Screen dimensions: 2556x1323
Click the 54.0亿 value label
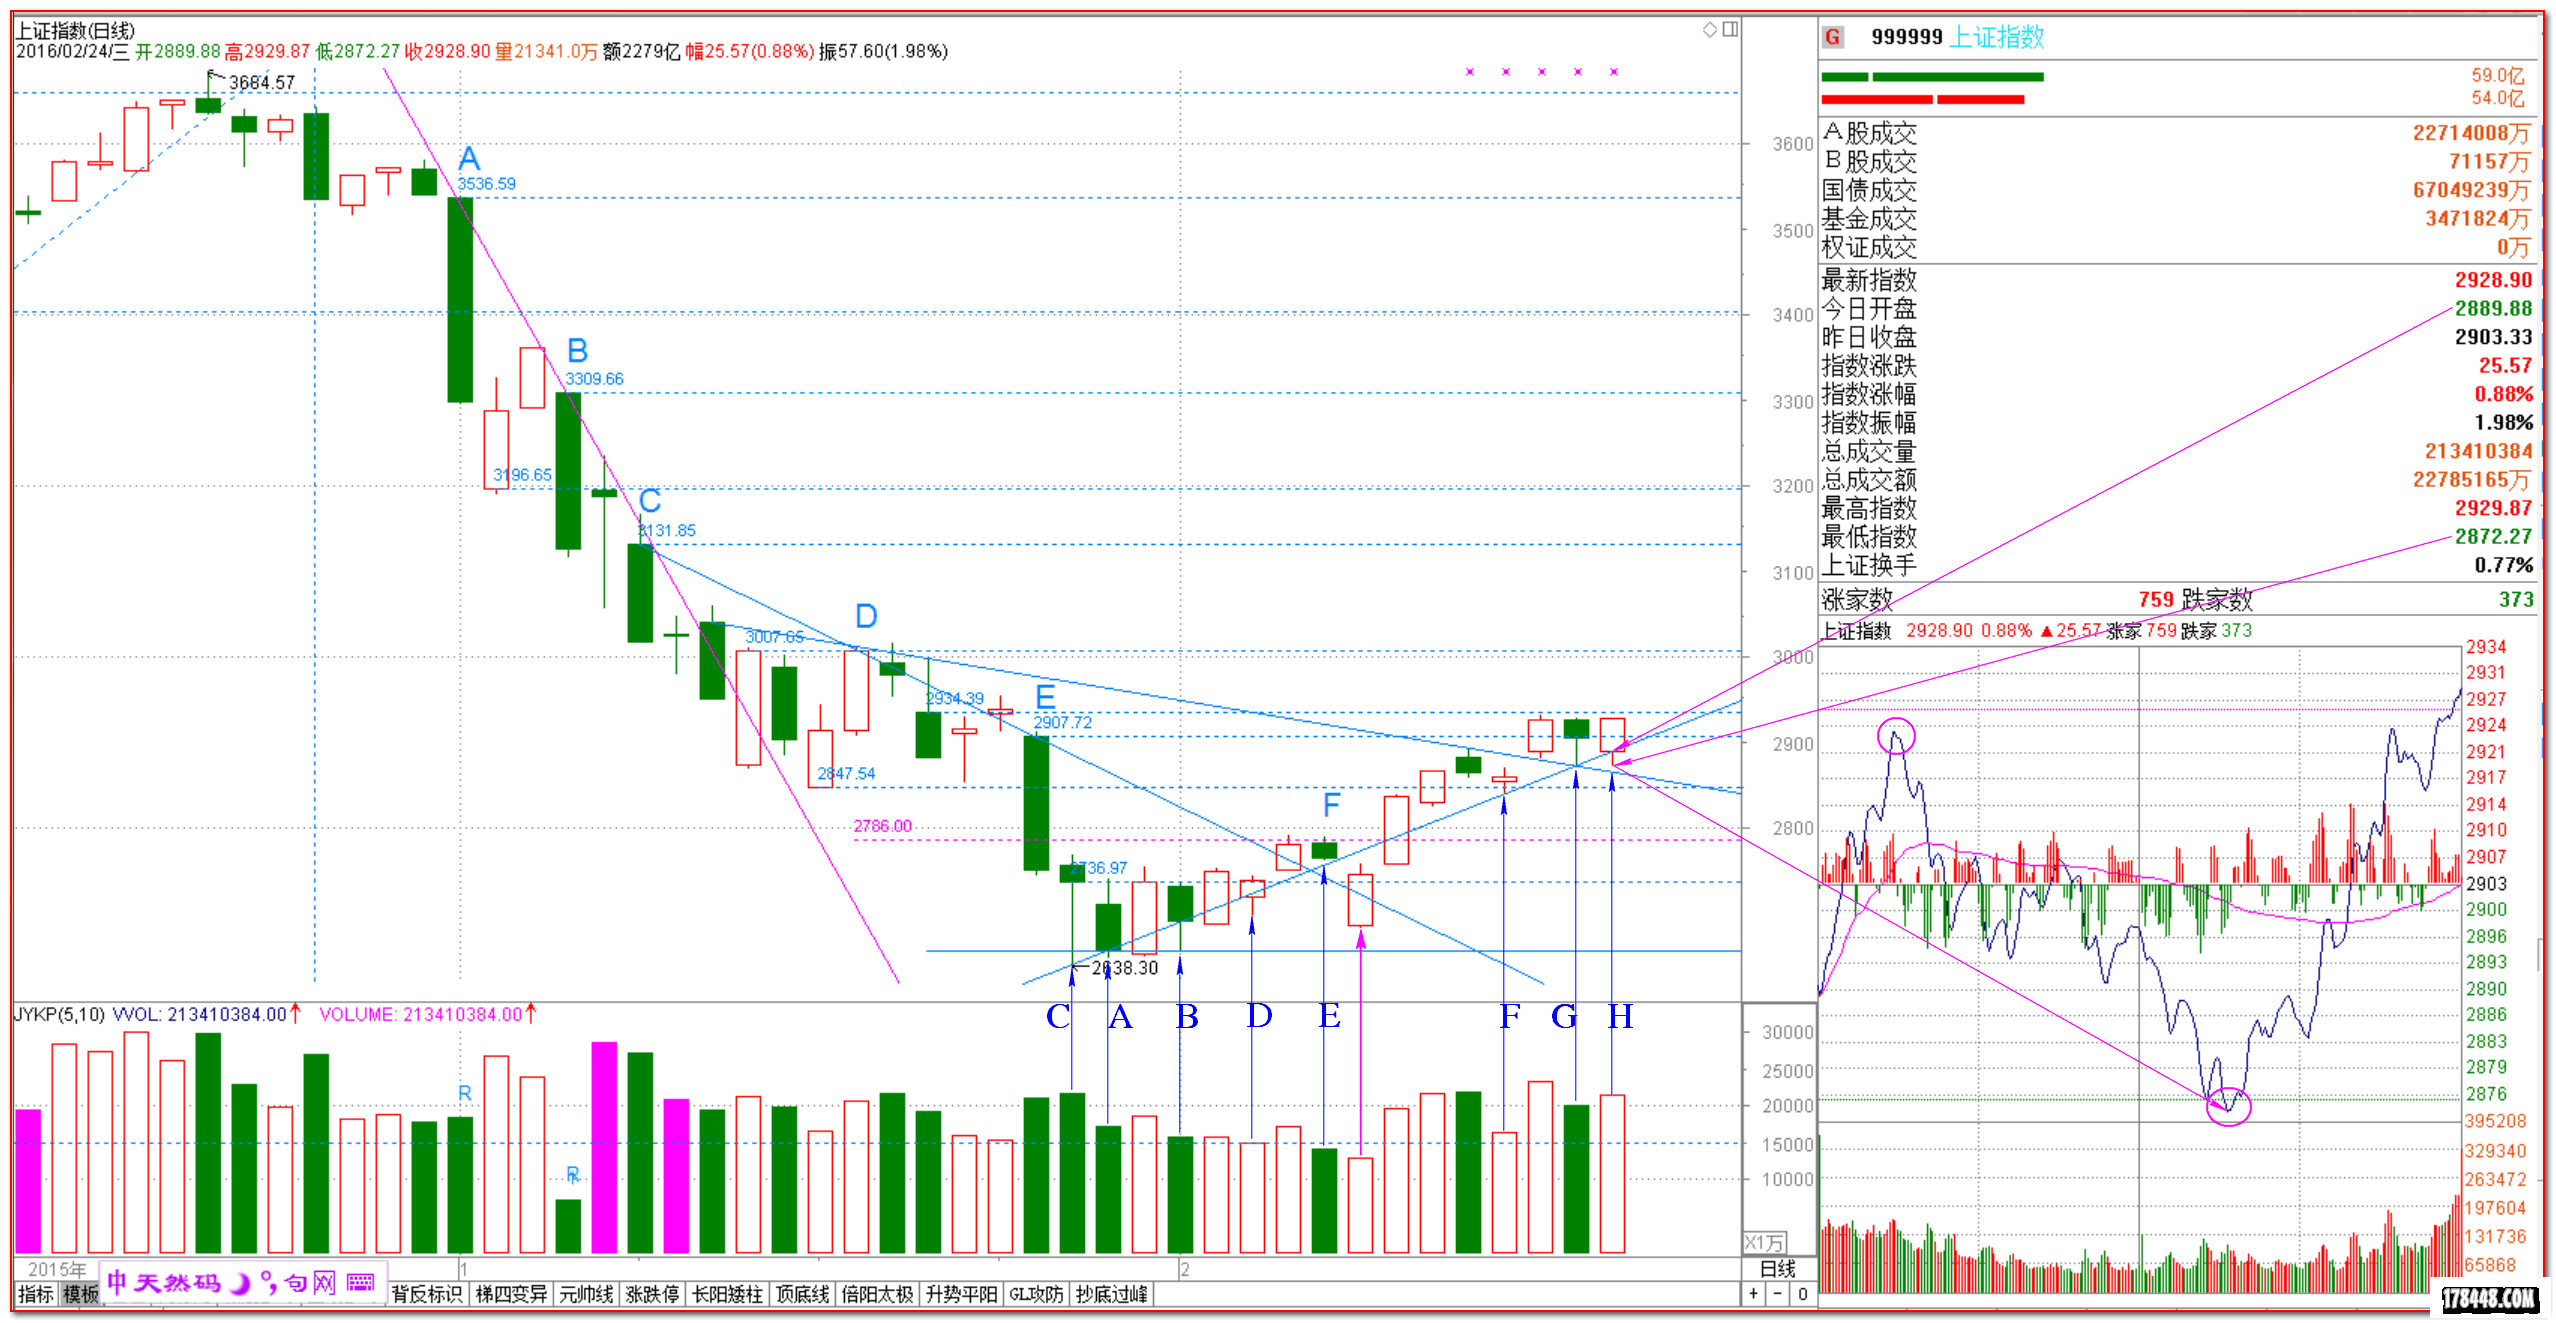pyautogui.click(x=2497, y=98)
